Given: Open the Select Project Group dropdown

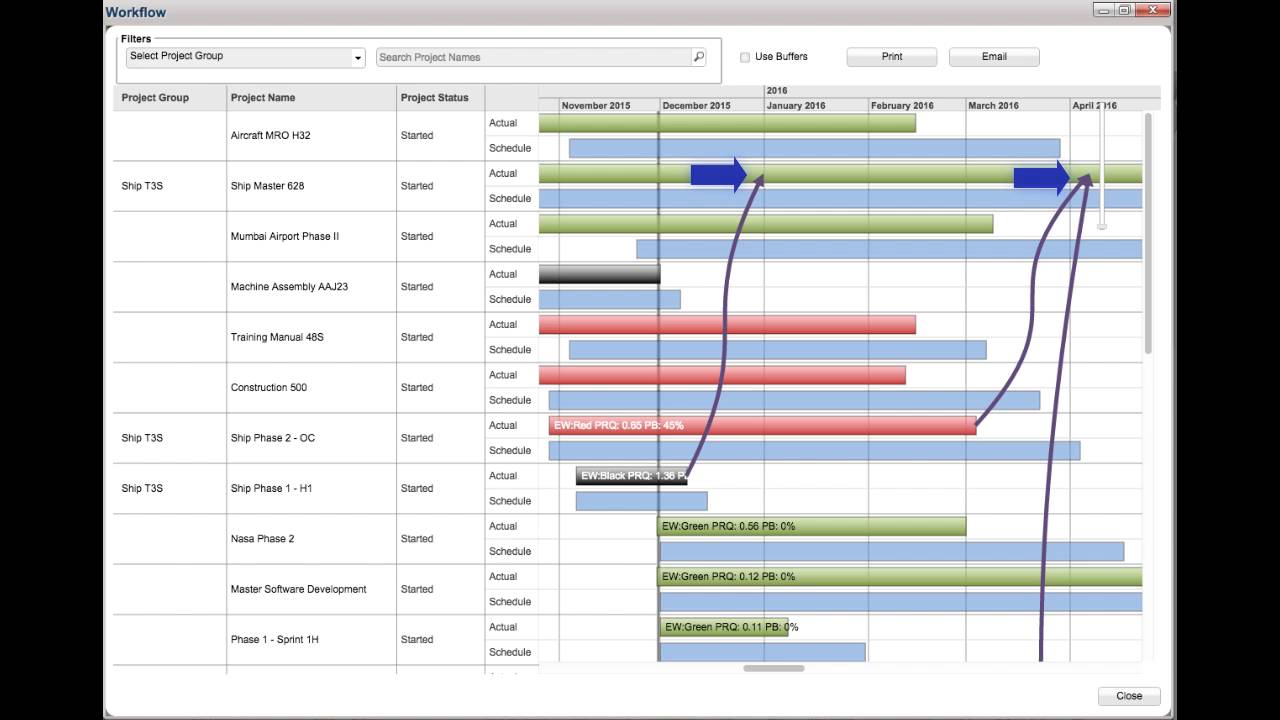Looking at the screenshot, I should pos(245,57).
